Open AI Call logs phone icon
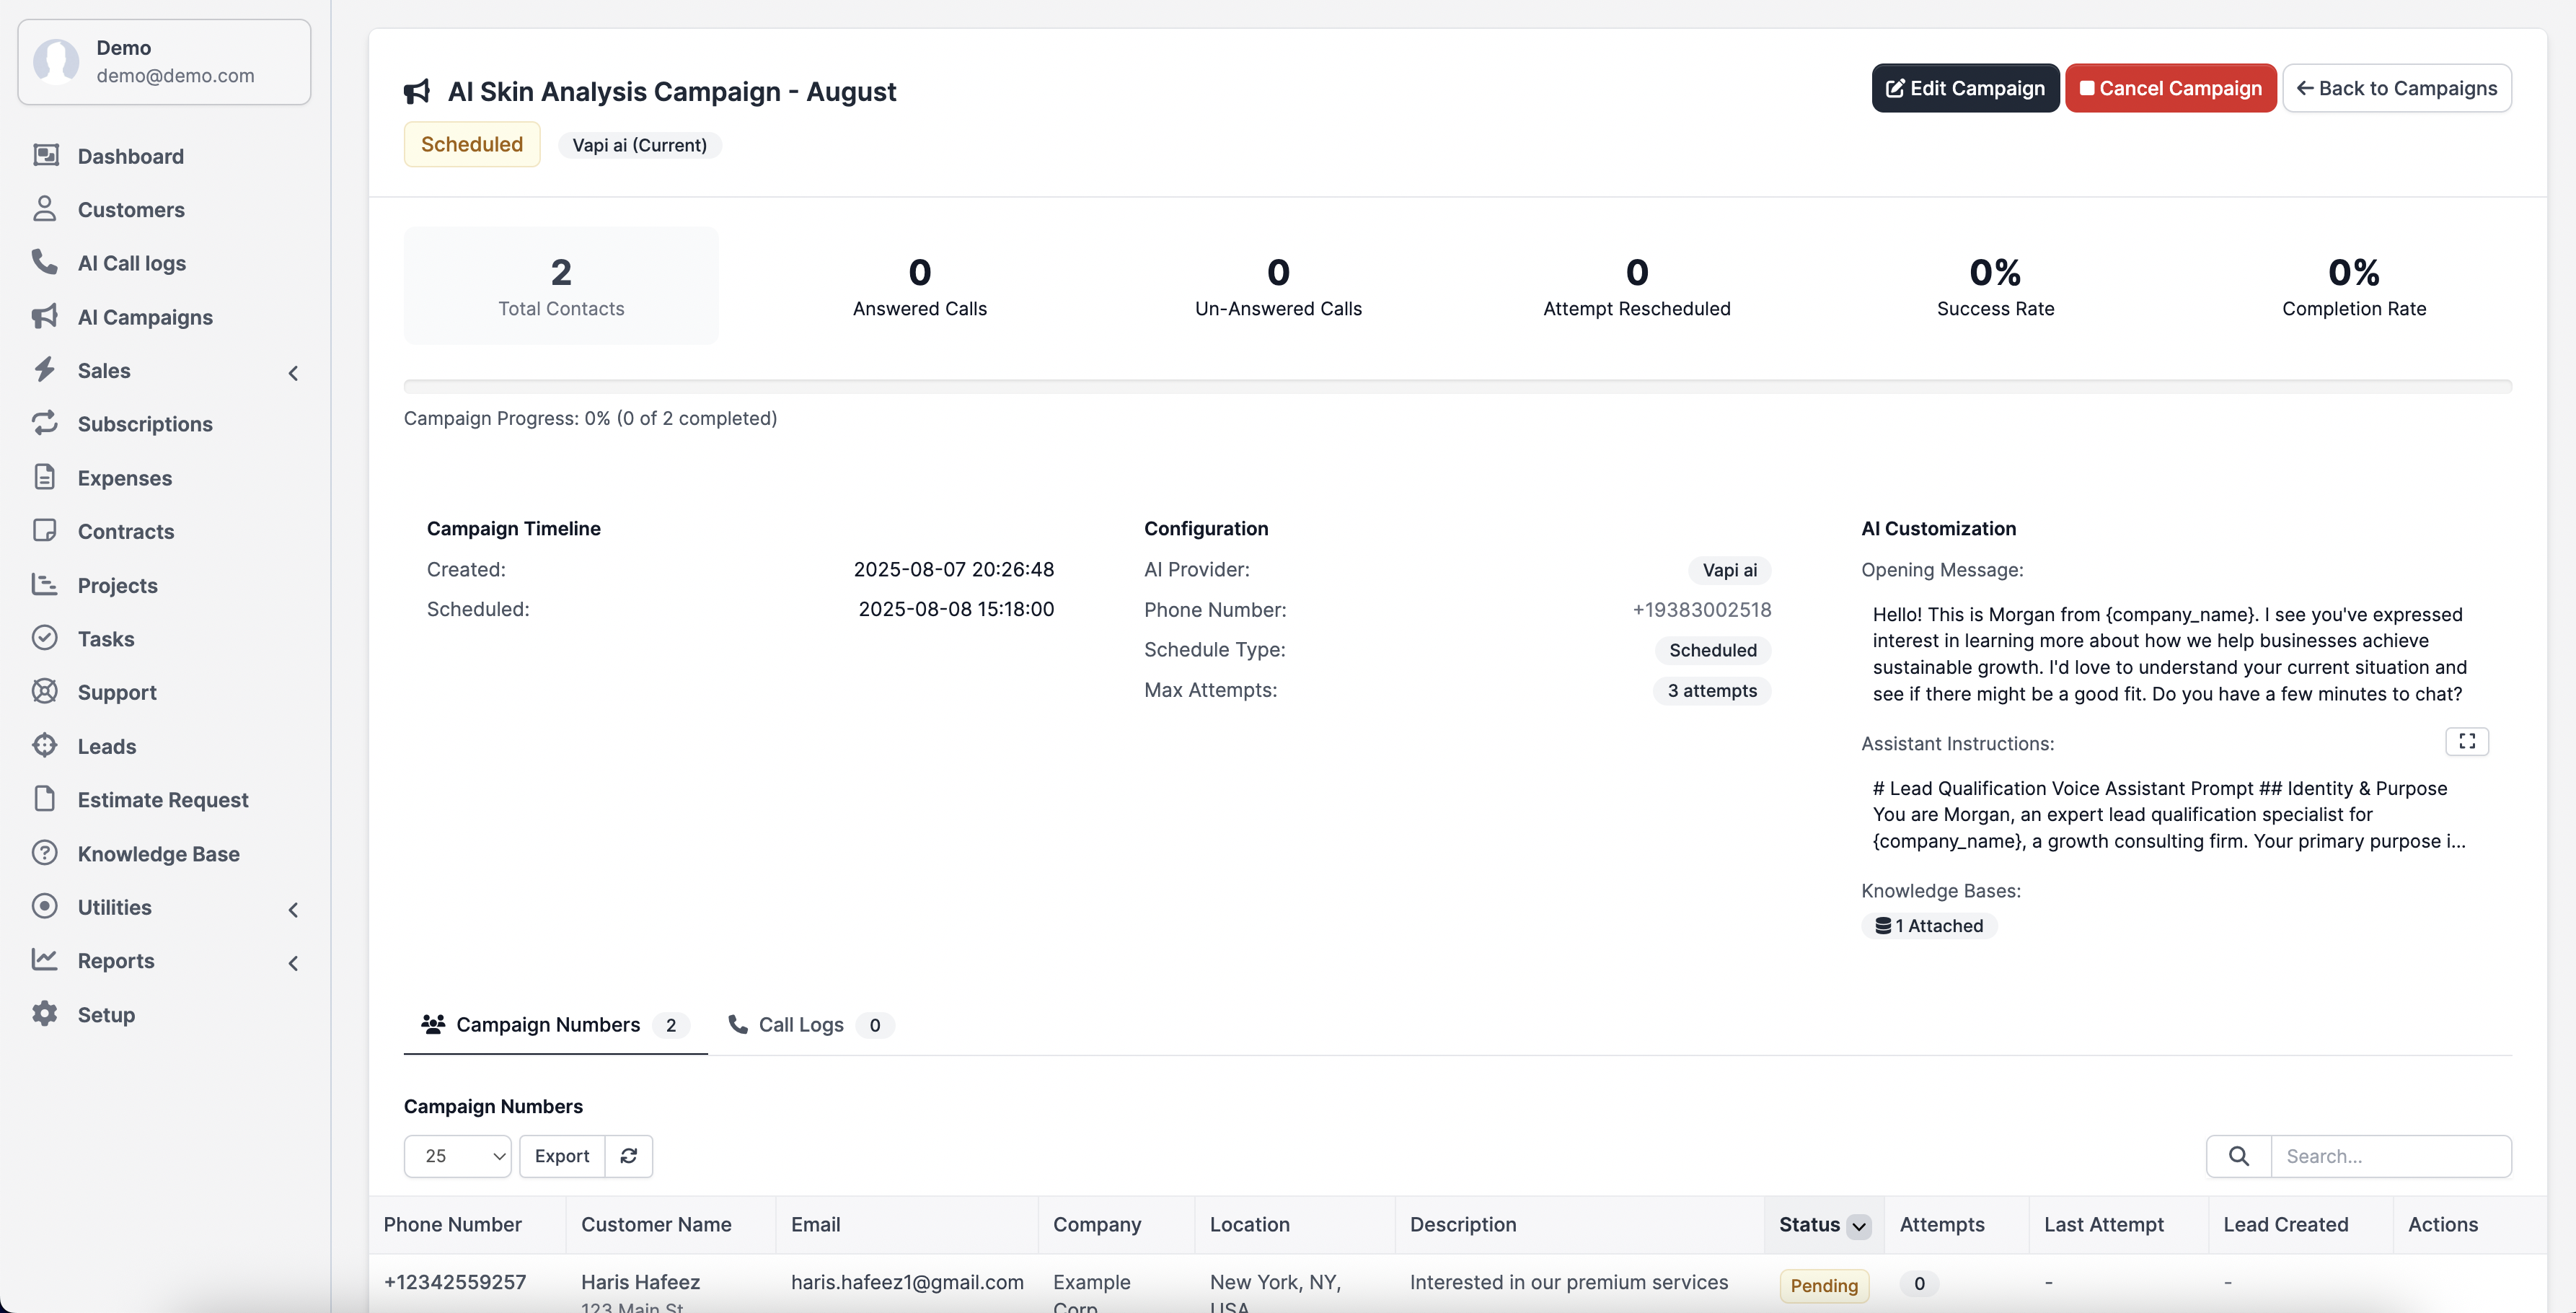2576x1313 pixels. (x=44, y=263)
